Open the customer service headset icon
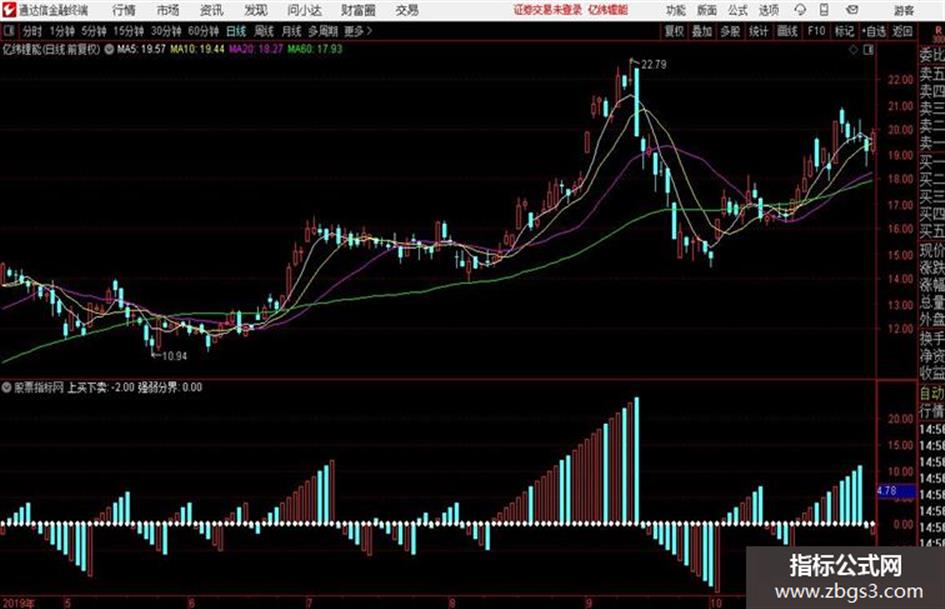945x609 pixels. click(x=800, y=10)
